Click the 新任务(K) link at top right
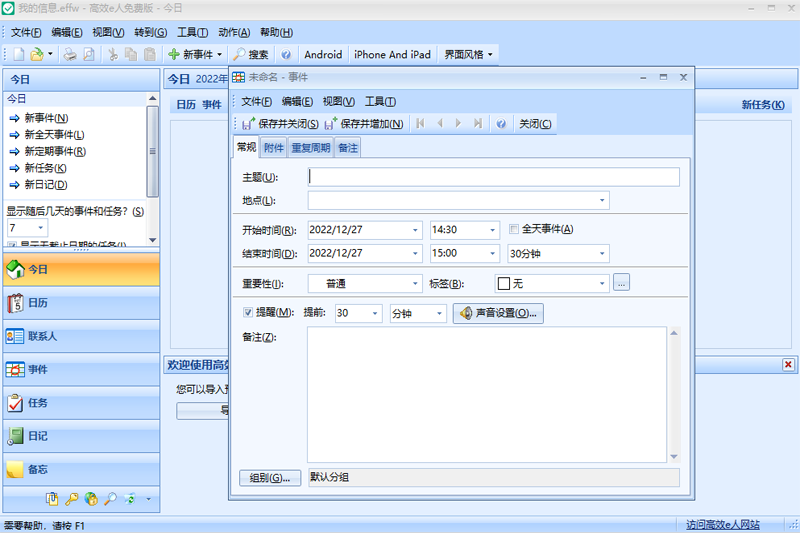800x533 pixels. [763, 105]
